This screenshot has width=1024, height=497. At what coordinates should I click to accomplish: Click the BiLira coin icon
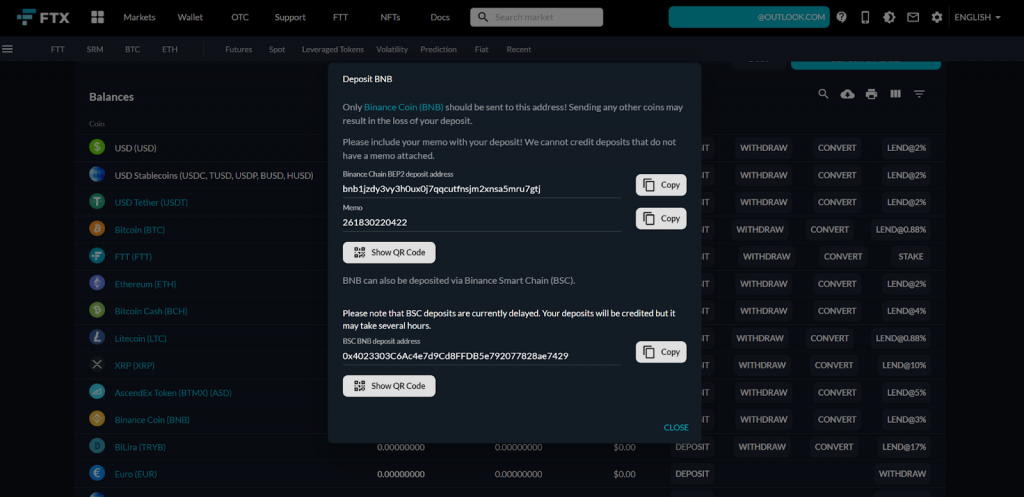coord(97,446)
